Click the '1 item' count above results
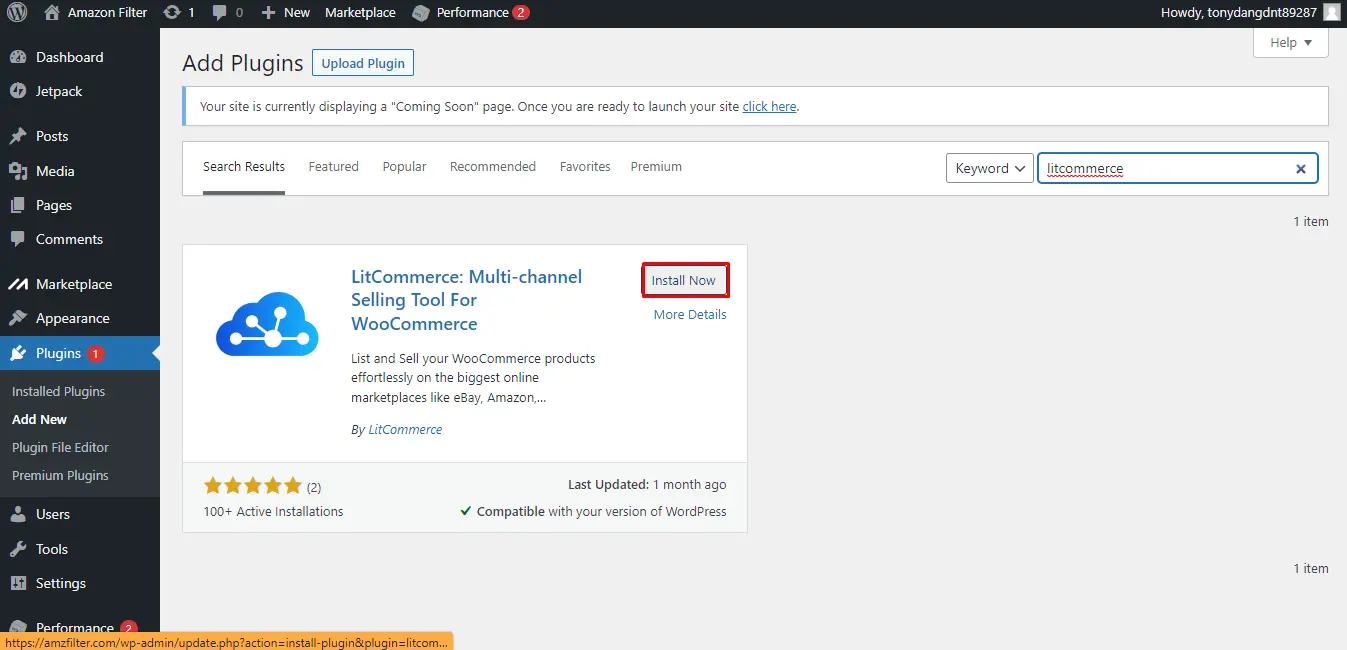1347x650 pixels. tap(1310, 221)
